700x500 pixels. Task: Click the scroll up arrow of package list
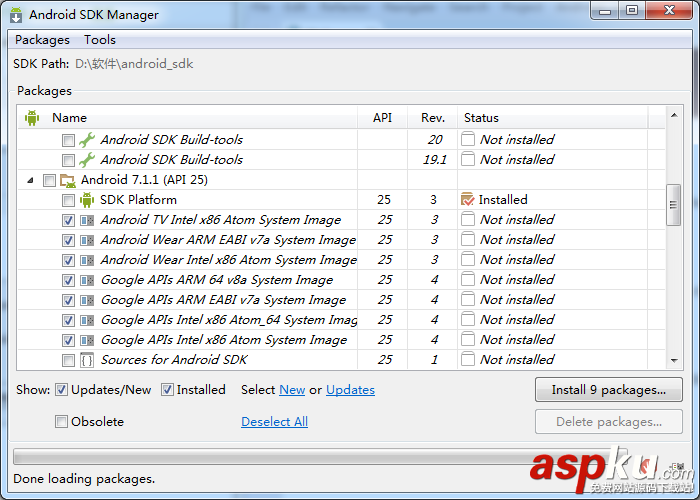point(674,116)
